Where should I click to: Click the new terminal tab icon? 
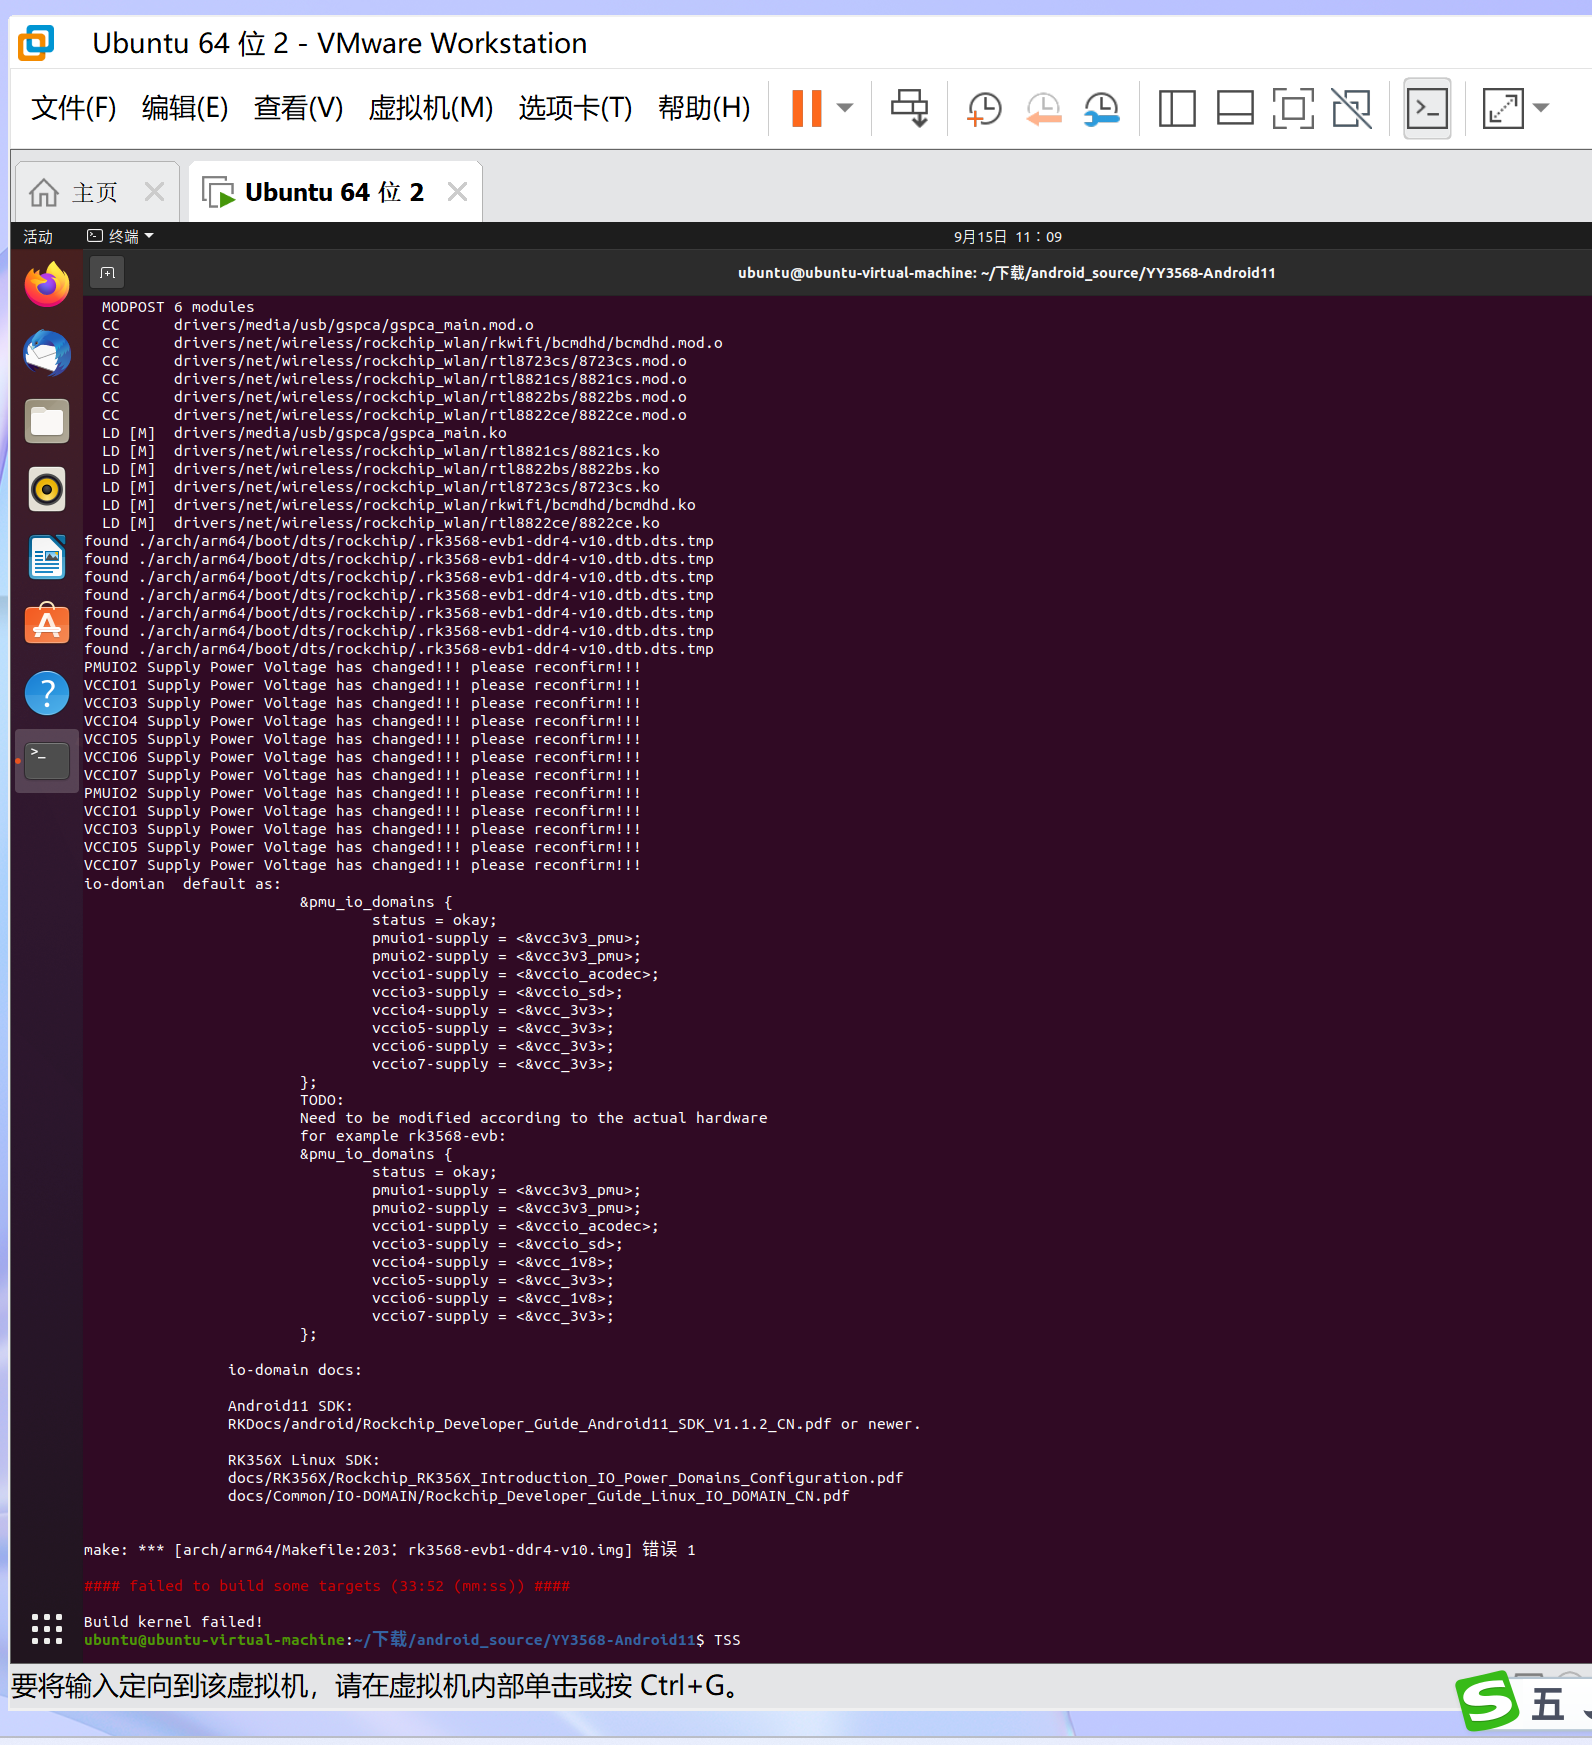(107, 273)
